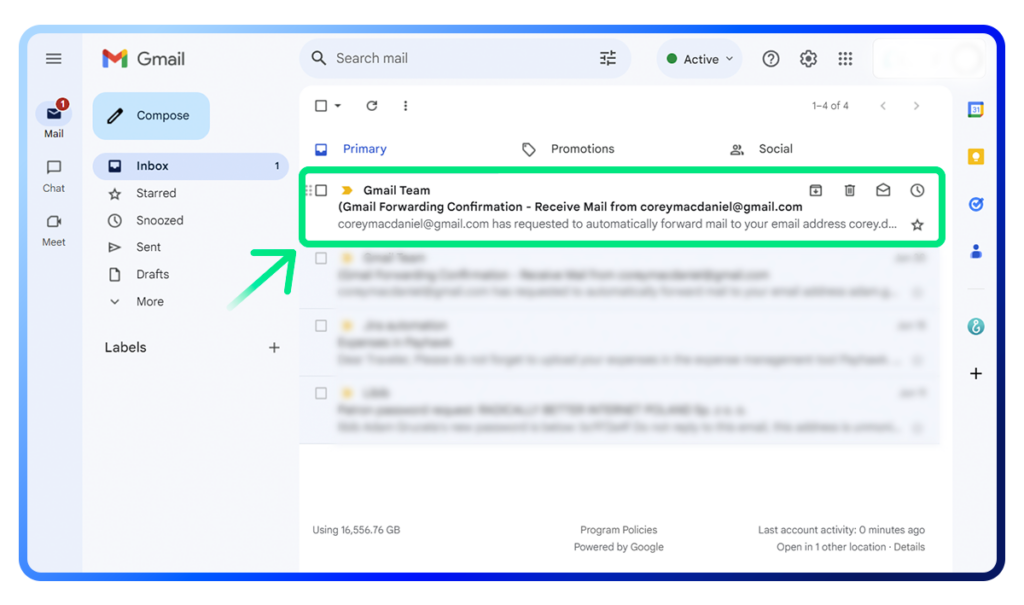Delete the Gmail Team email
This screenshot has width=1024, height=605.
coord(850,190)
